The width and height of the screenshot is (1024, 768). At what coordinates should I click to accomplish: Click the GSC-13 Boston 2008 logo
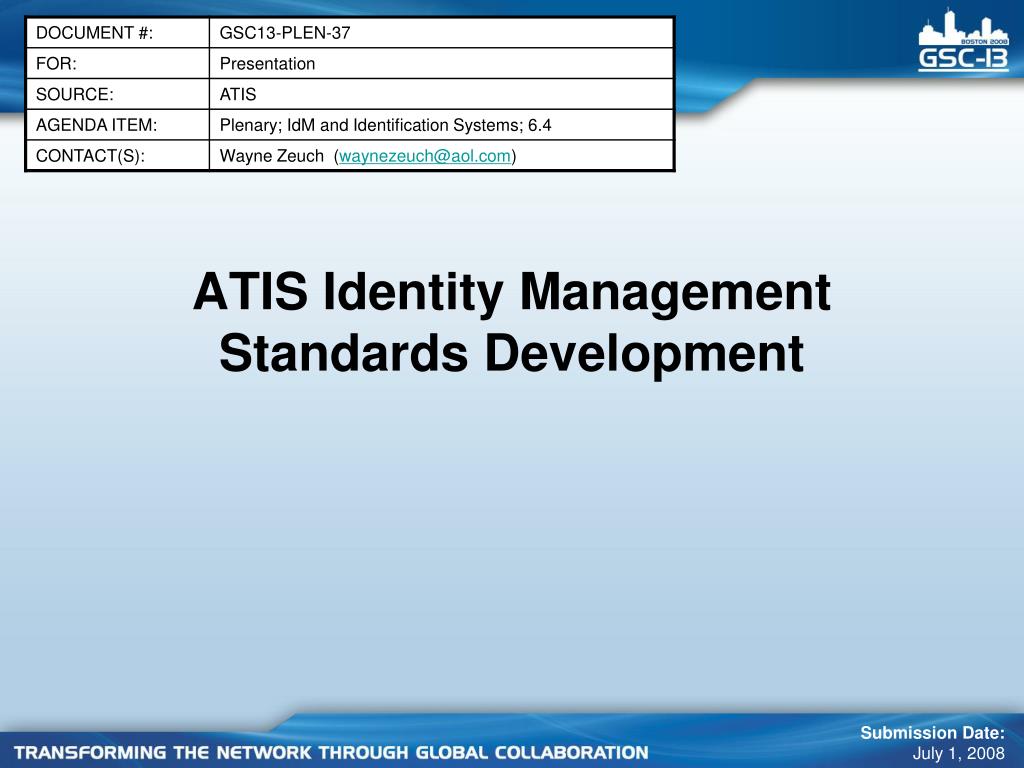point(963,40)
